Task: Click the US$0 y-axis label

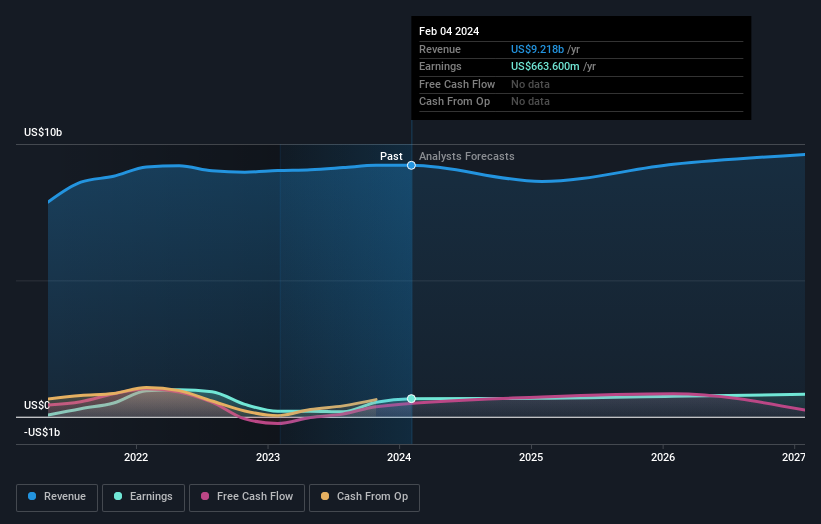Action: pos(37,405)
